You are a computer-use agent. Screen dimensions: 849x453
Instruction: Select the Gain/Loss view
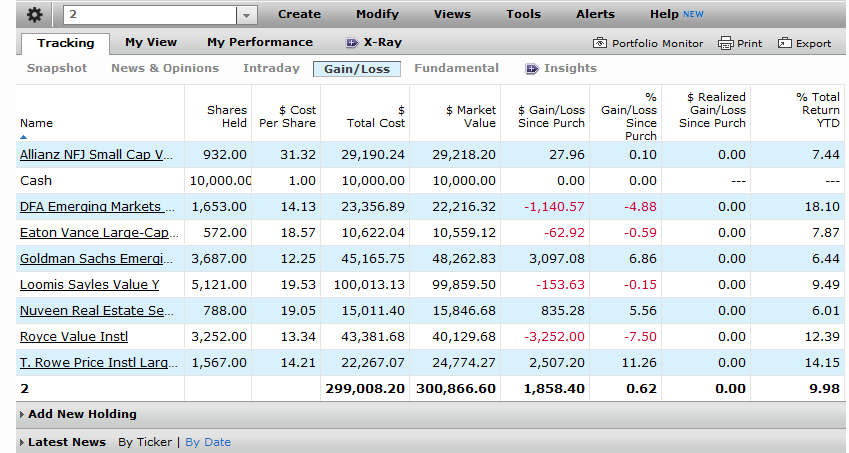point(357,69)
